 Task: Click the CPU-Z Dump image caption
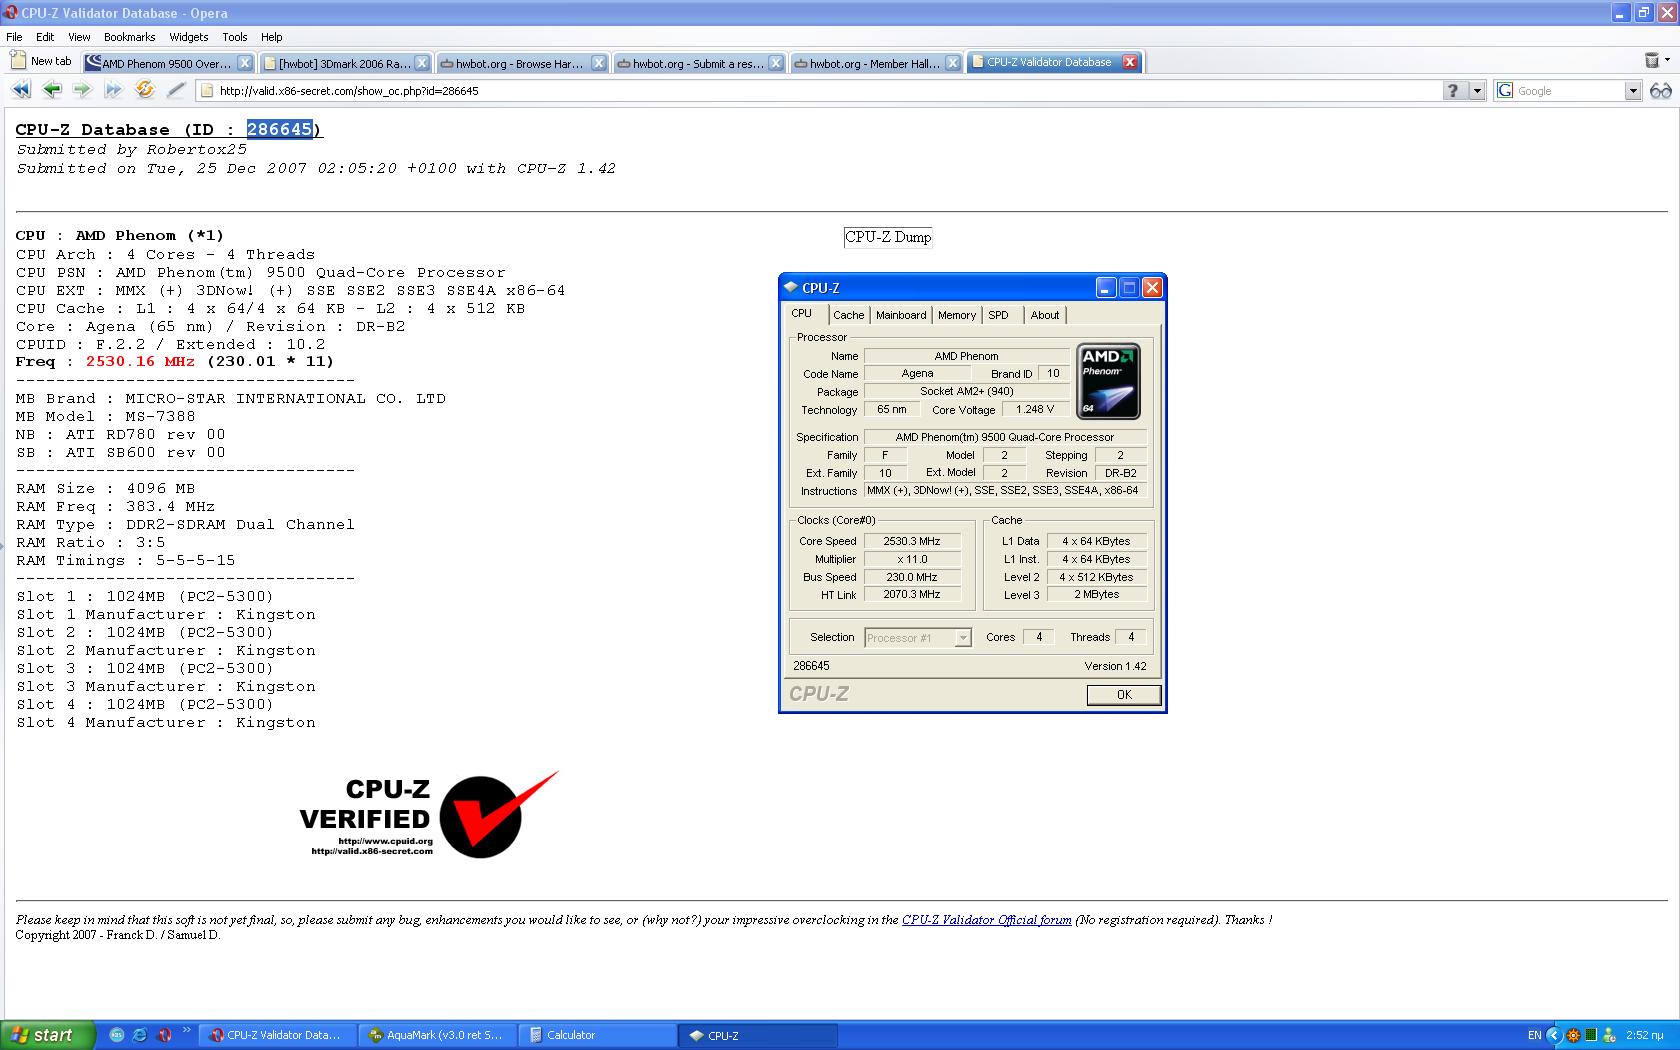[888, 237]
